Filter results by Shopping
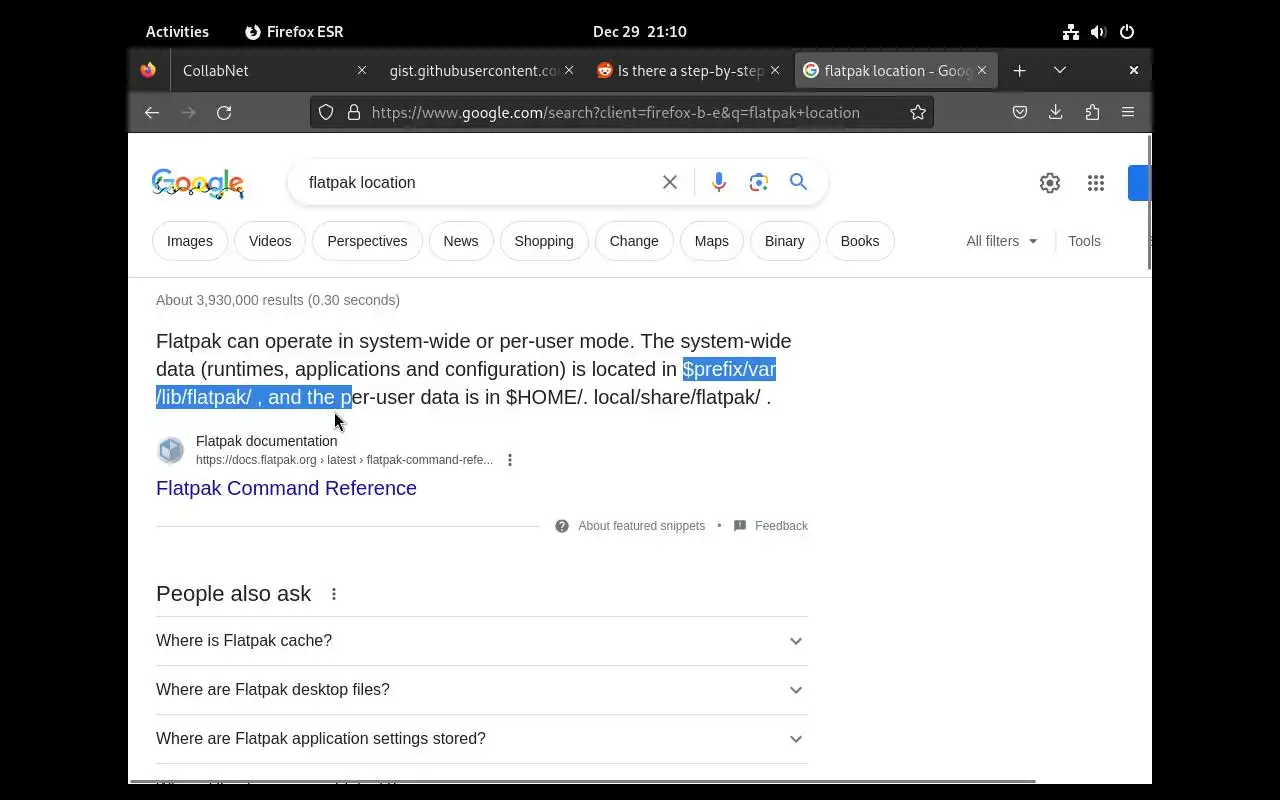The height and width of the screenshot is (800, 1280). (544, 241)
